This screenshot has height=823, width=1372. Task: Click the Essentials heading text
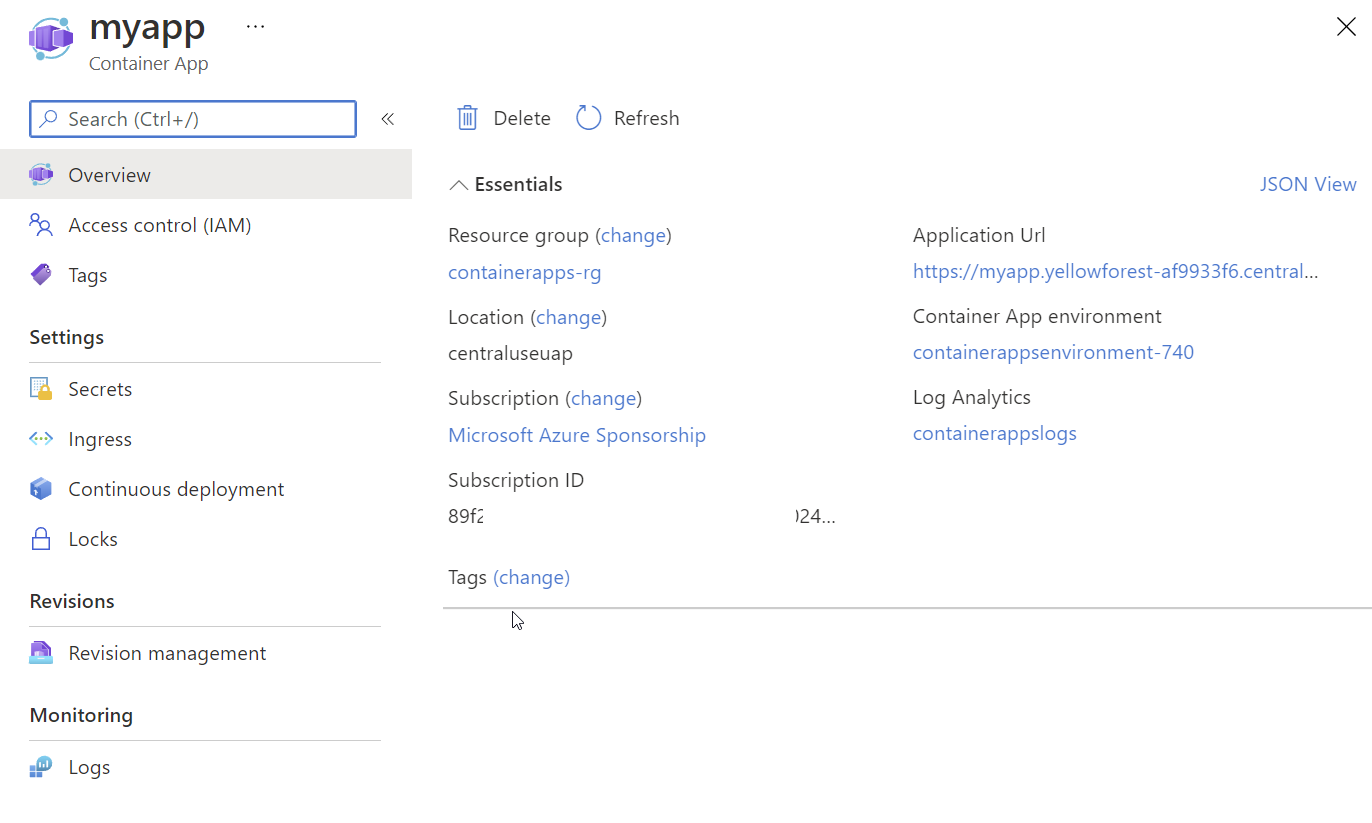(x=518, y=184)
